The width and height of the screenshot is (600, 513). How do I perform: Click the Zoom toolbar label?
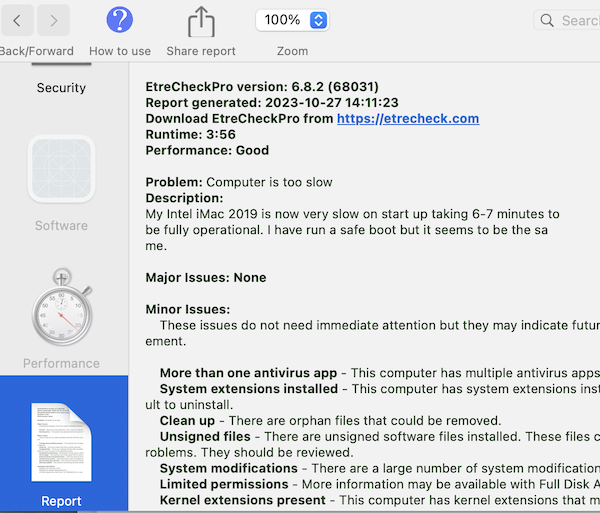292,51
